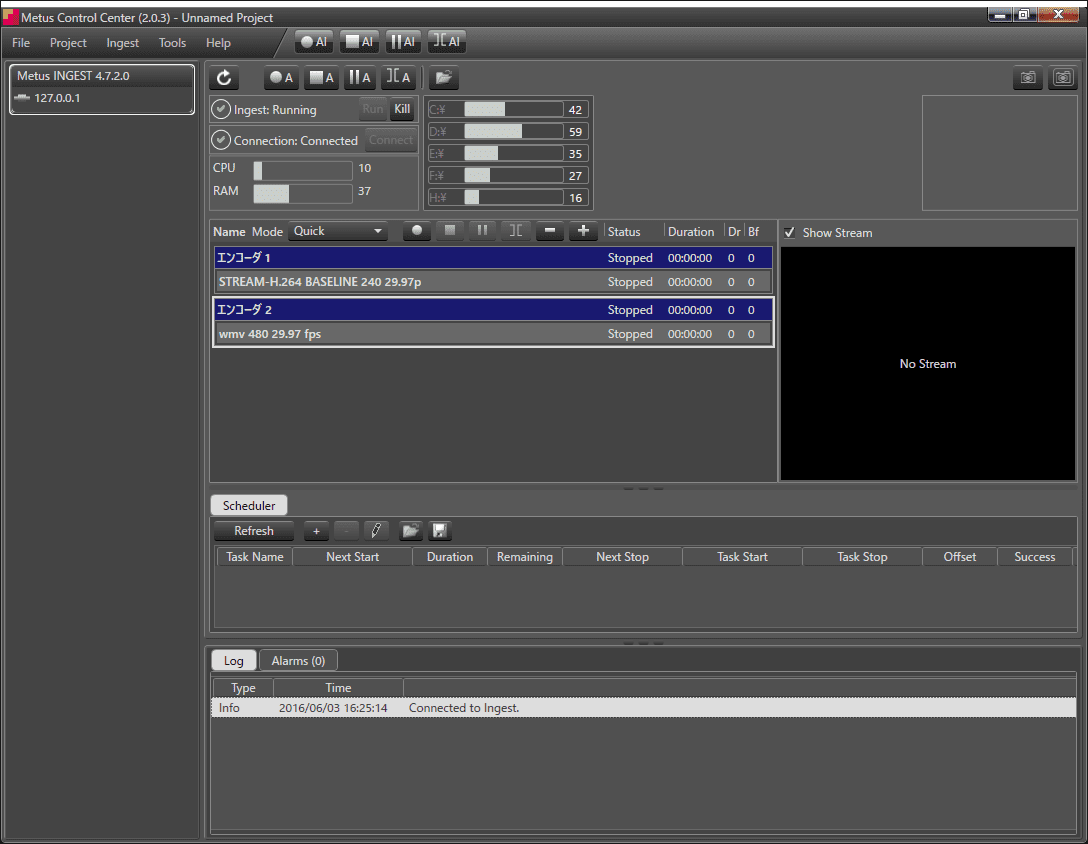1088x844 pixels.
Task: Click the edit task pencil icon
Action: [x=376, y=531]
